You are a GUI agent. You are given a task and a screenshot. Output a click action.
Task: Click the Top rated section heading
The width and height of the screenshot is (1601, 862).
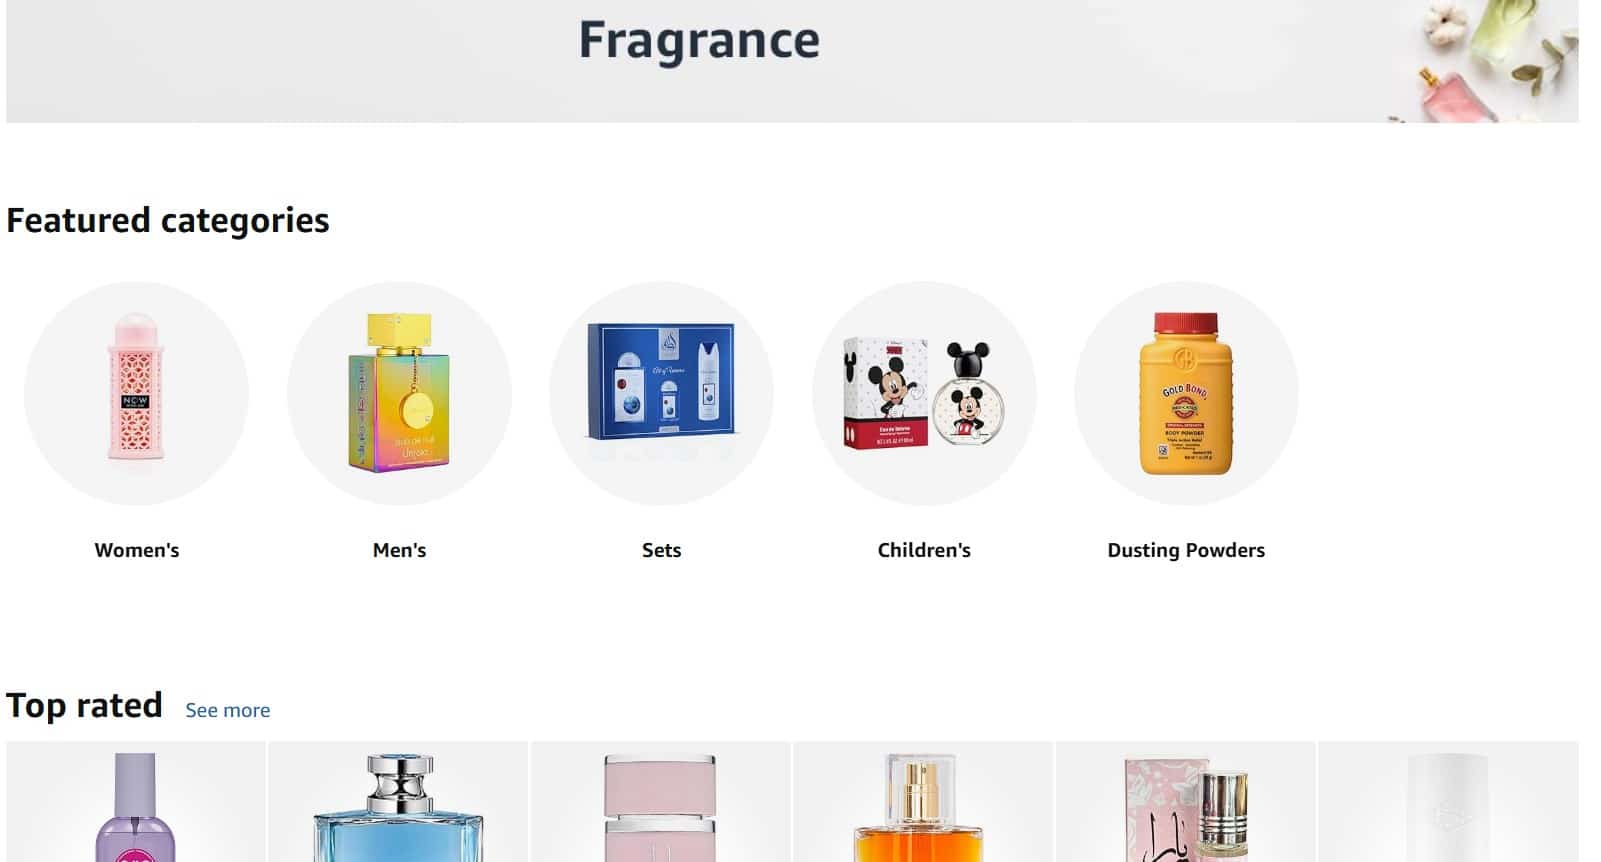click(x=84, y=705)
